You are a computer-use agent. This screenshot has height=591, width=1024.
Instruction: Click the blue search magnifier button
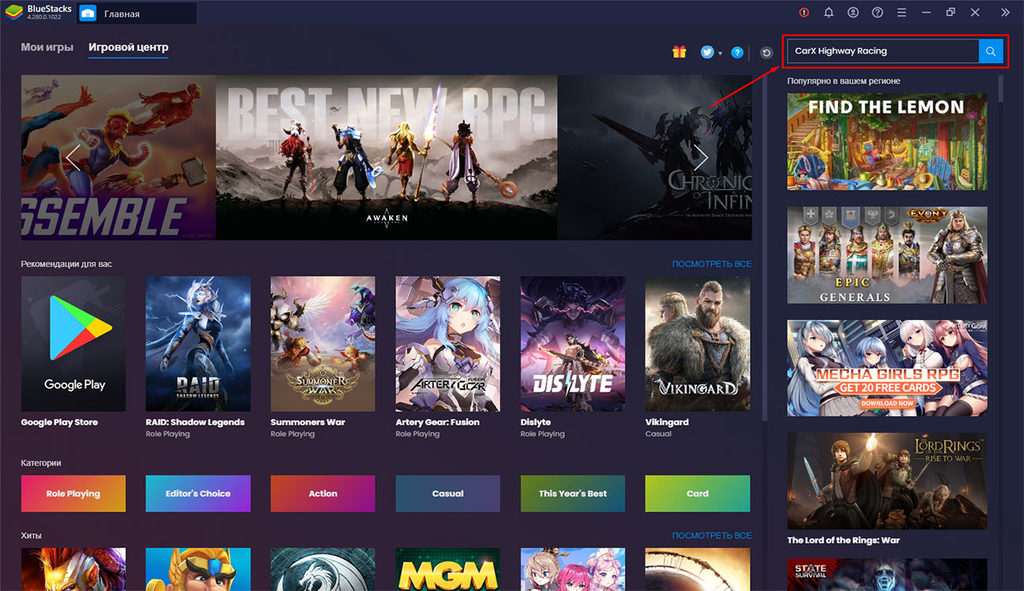[x=991, y=51]
